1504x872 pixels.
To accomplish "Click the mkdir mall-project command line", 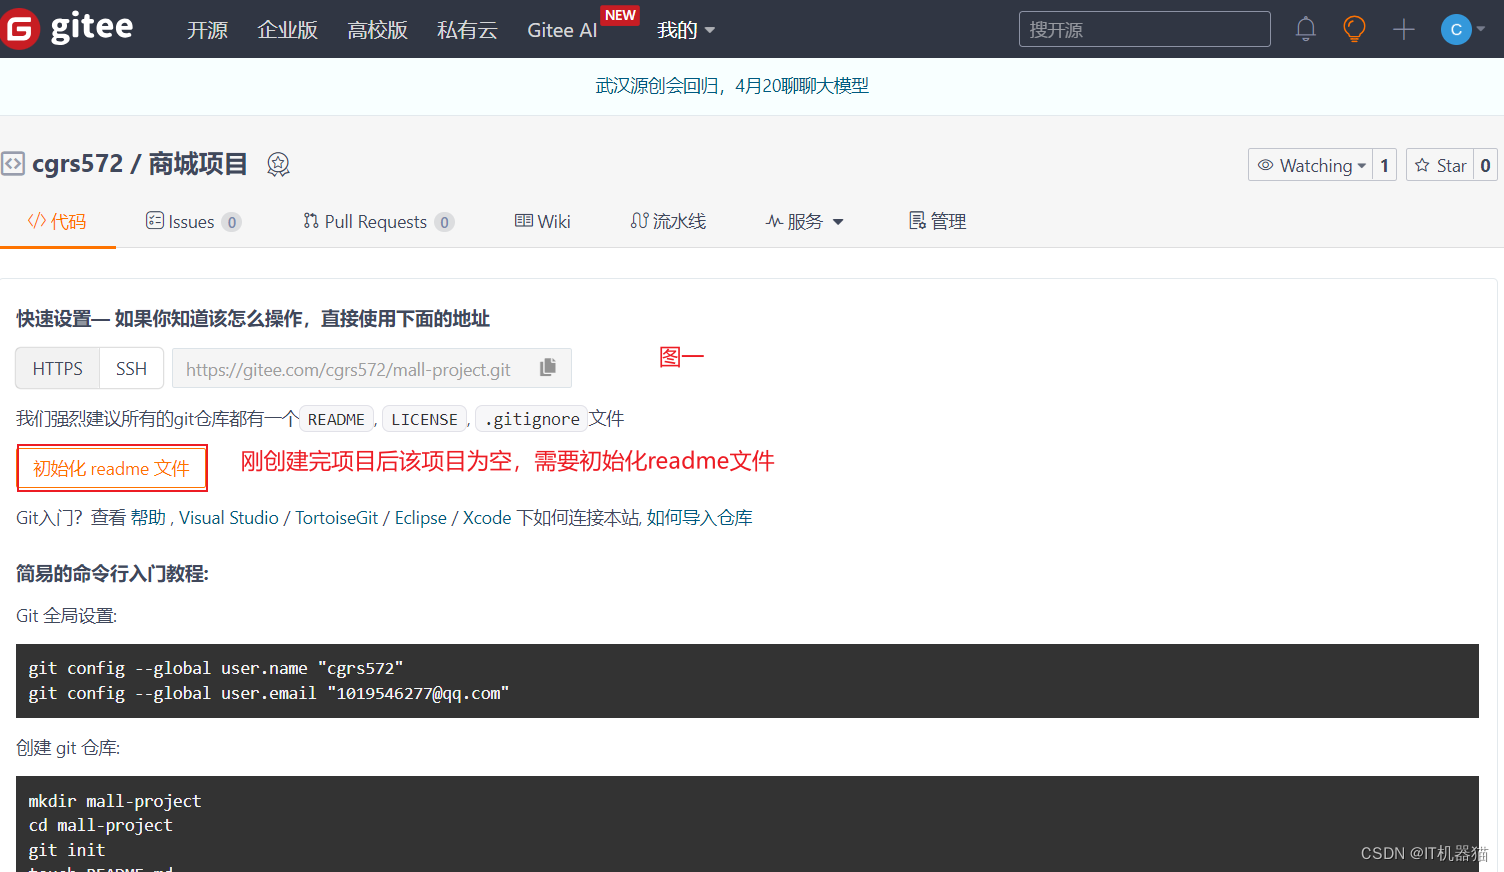I will (115, 801).
